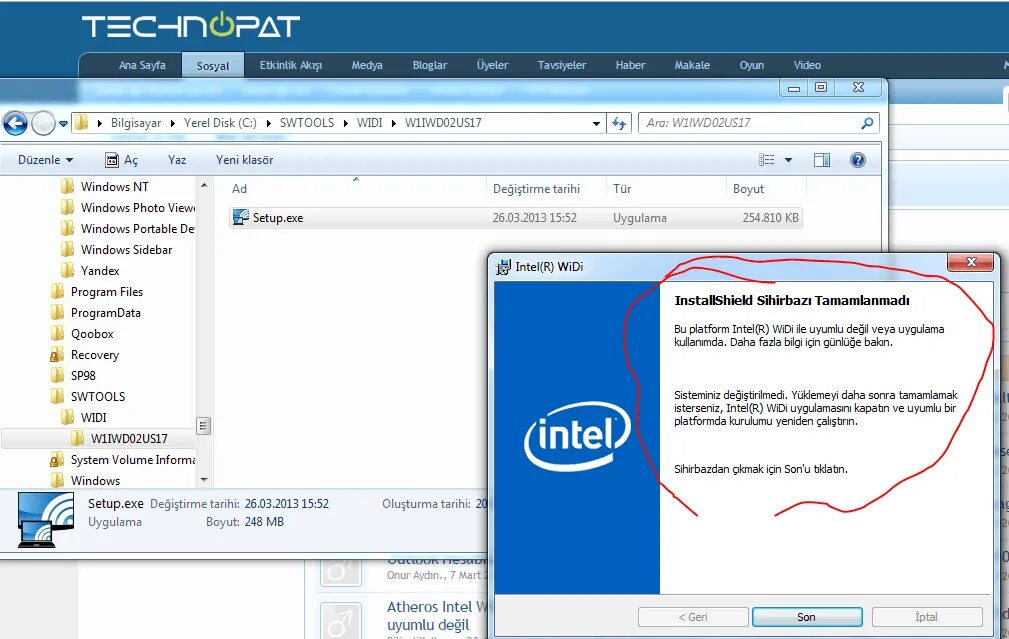The height and width of the screenshot is (639, 1009).
Task: Click large Setup.exe thumbnail in details pane
Action: click(x=46, y=519)
